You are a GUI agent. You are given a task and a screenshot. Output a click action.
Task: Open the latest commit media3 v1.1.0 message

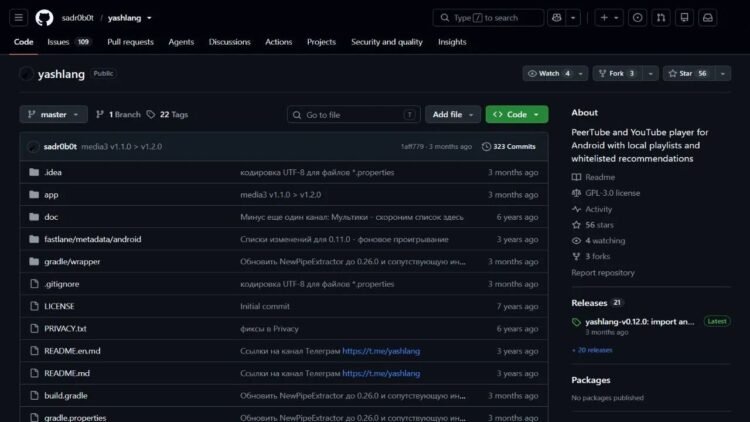coord(121,146)
